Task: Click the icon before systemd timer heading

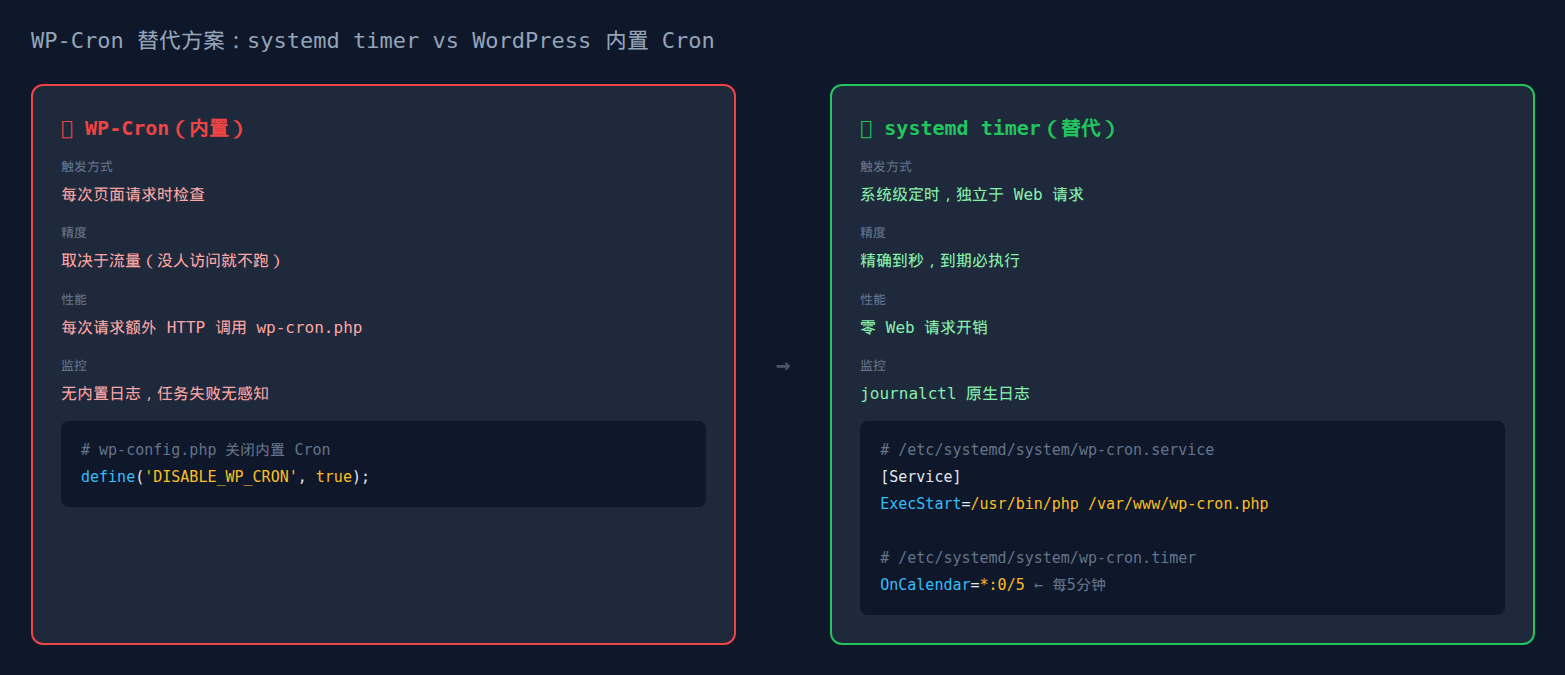Action: coord(866,129)
